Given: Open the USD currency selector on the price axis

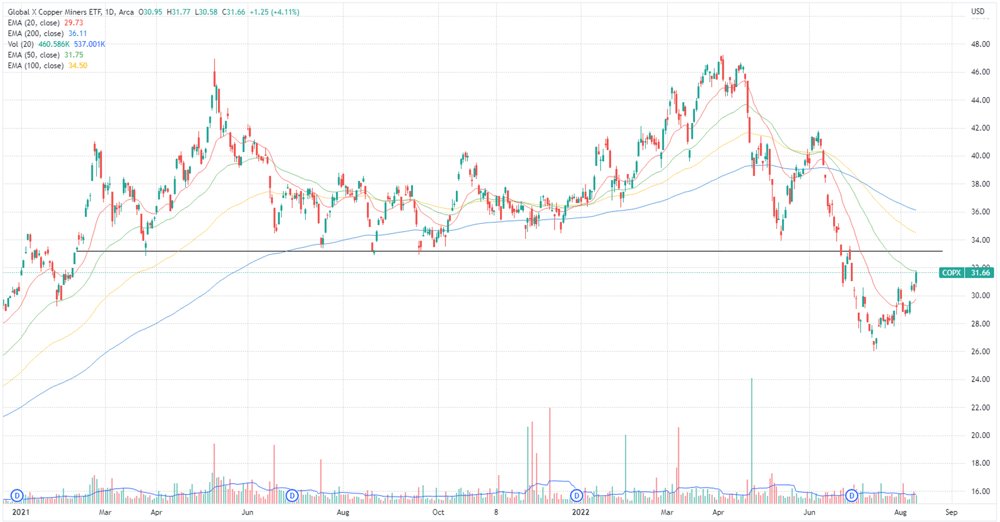Looking at the screenshot, I should pos(978,11).
